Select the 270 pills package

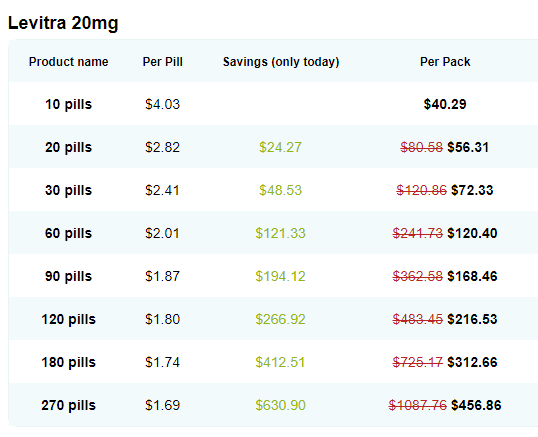(273, 405)
